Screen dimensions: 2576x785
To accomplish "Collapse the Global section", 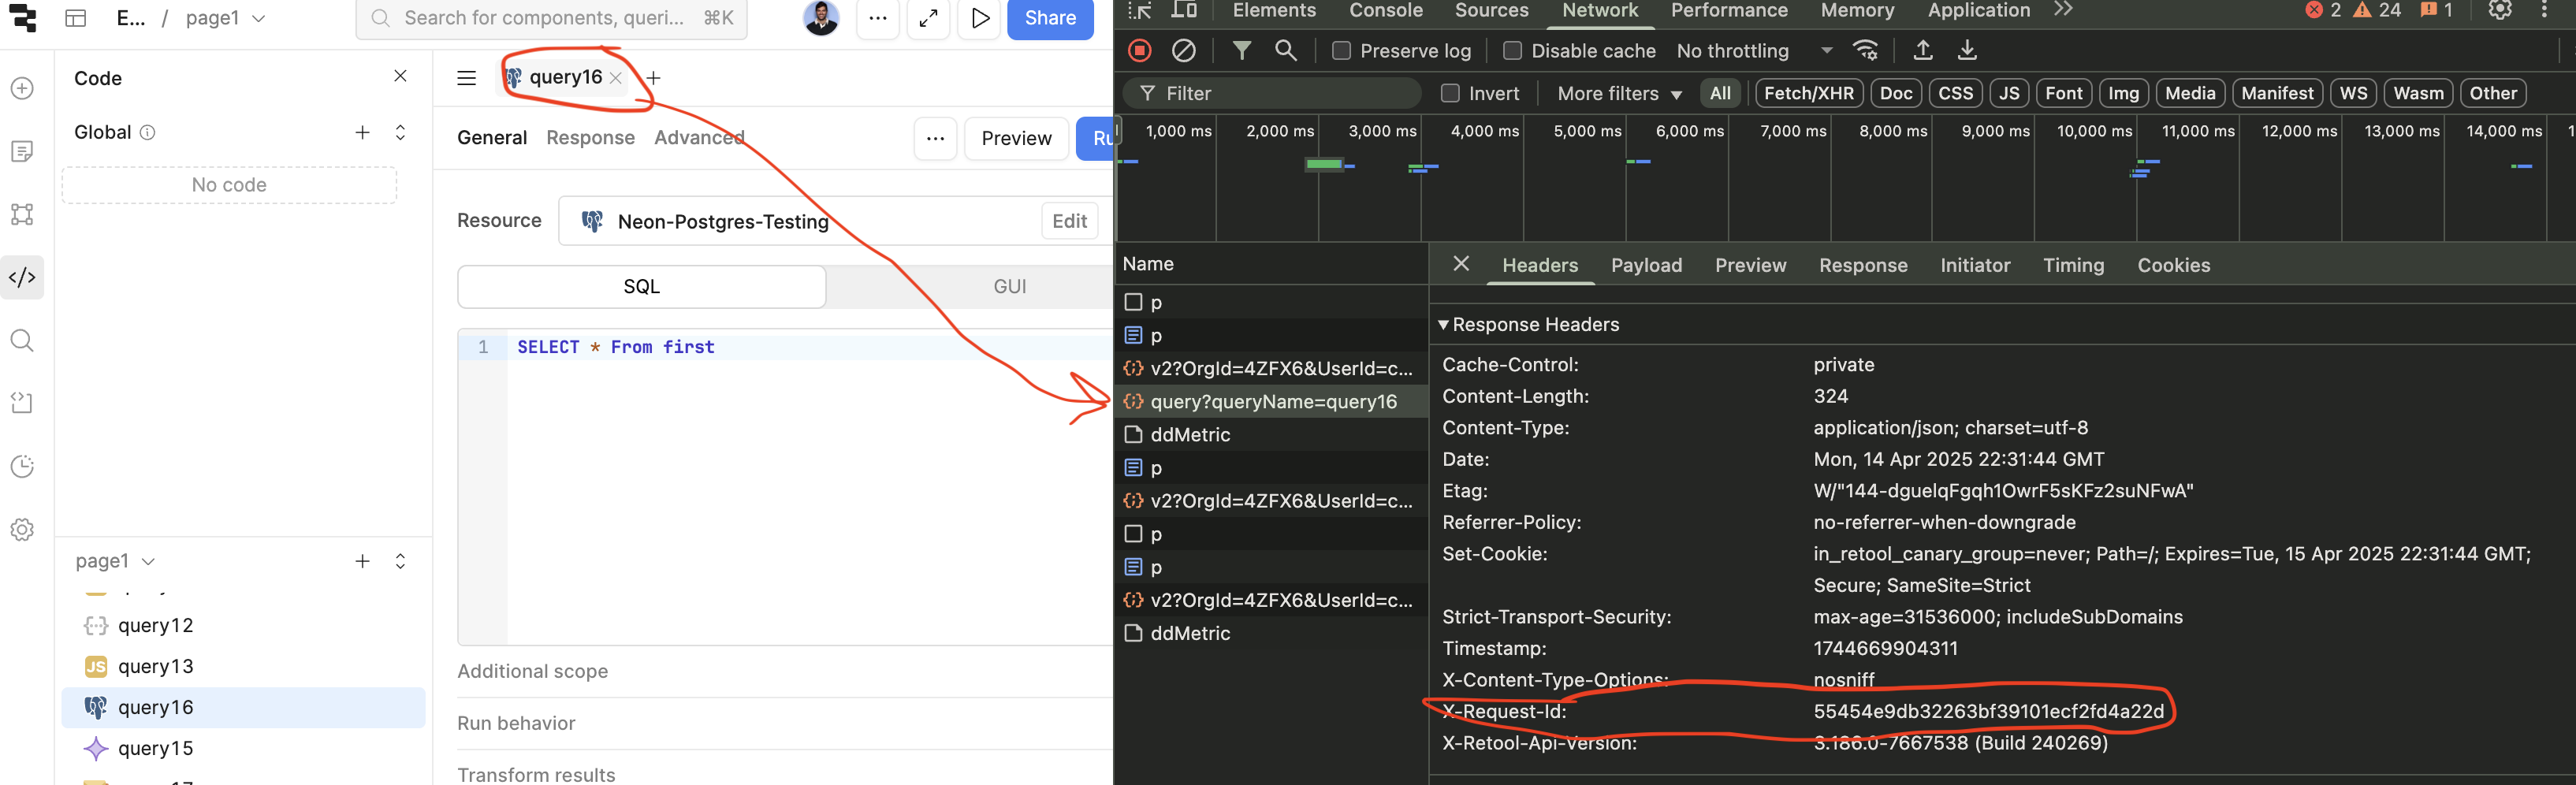I will [400, 132].
